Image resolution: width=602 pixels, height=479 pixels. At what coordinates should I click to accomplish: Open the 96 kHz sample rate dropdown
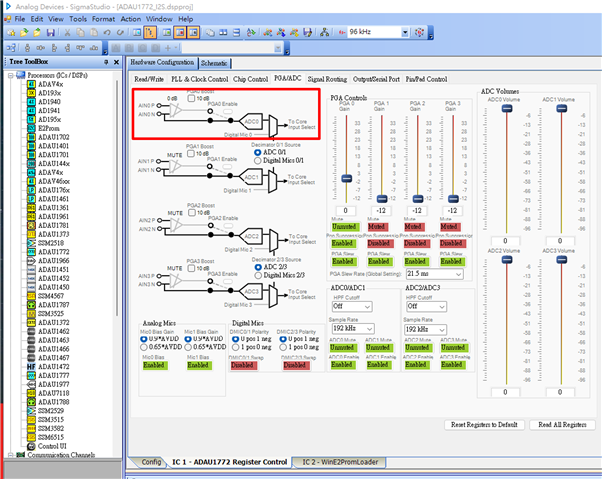(x=405, y=32)
